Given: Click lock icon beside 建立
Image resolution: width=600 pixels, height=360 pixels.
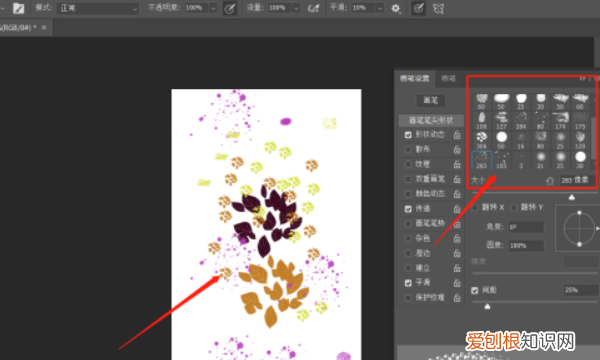Looking at the screenshot, I should (x=457, y=268).
